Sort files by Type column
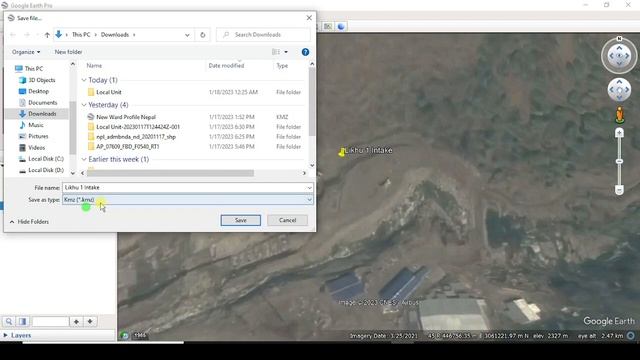640x360 pixels. (282, 65)
